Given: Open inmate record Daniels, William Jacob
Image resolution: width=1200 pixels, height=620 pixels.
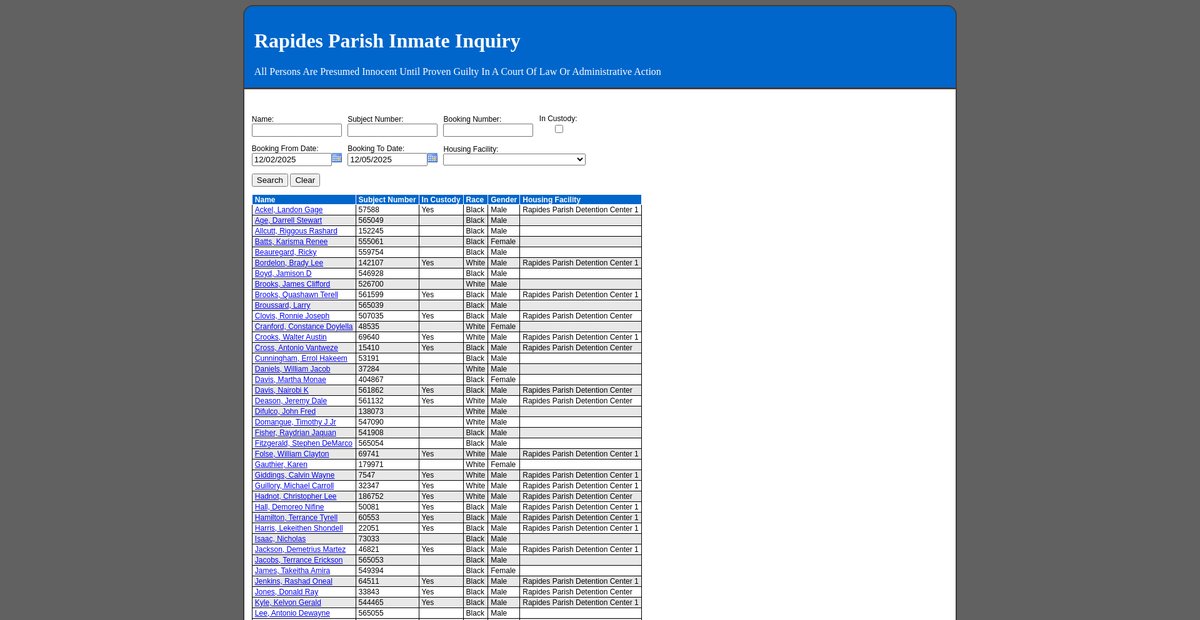Looking at the screenshot, I should pos(292,369).
